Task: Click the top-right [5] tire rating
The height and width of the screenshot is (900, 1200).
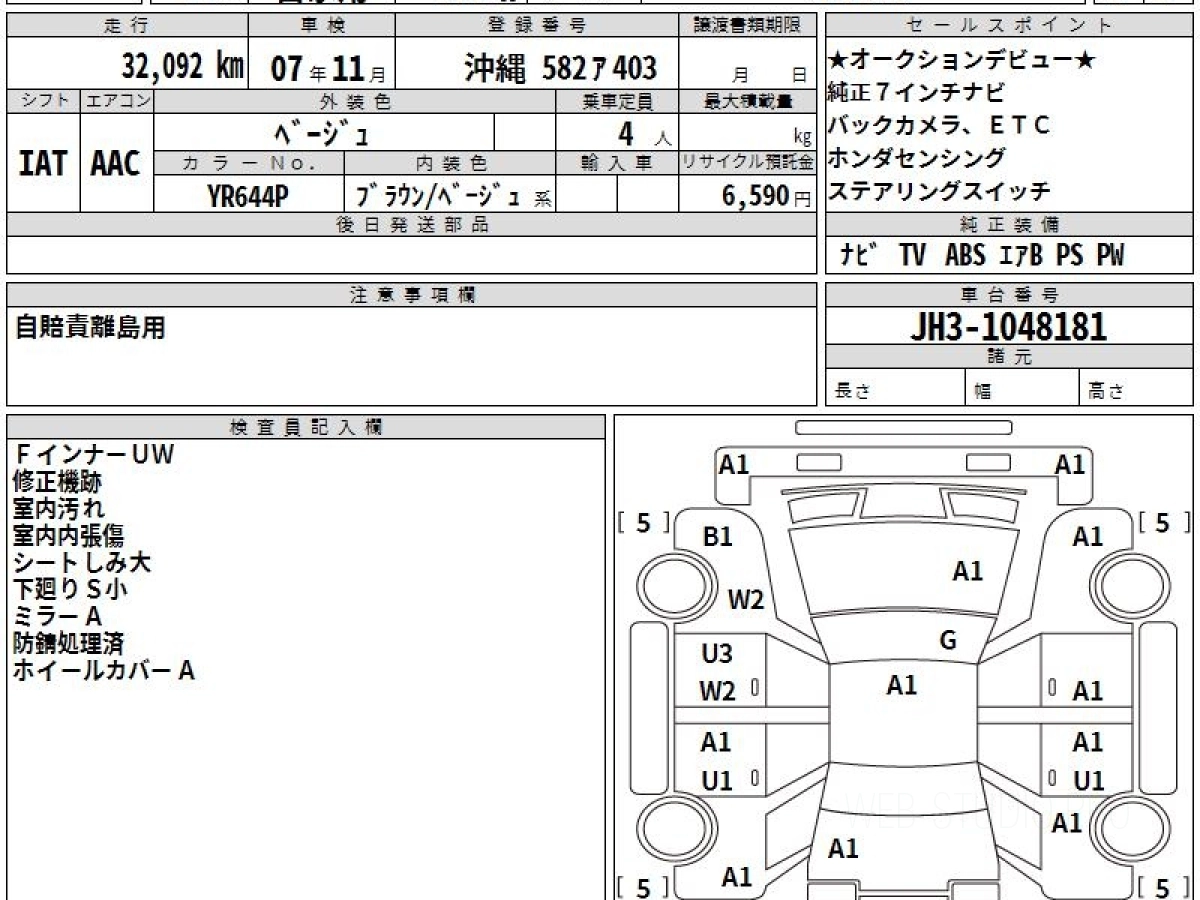Action: coord(1163,522)
